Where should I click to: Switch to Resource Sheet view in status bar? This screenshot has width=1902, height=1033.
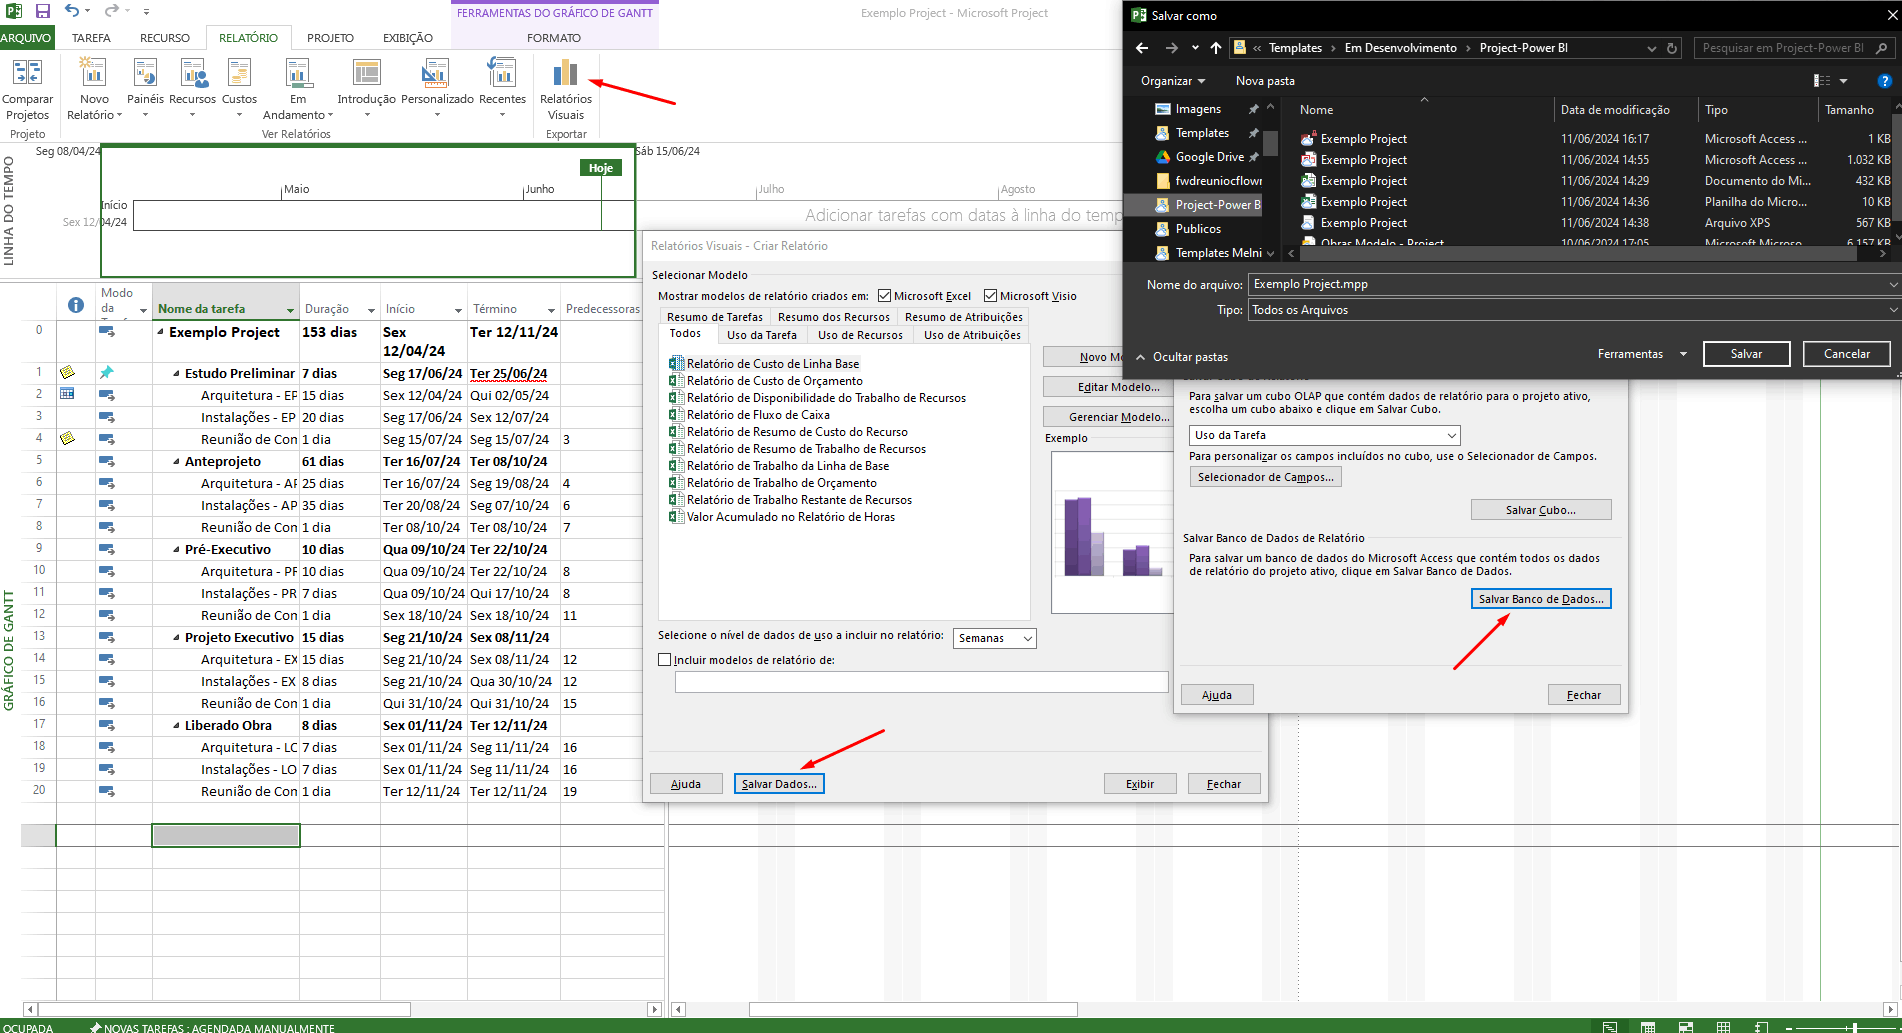coord(1724,1027)
